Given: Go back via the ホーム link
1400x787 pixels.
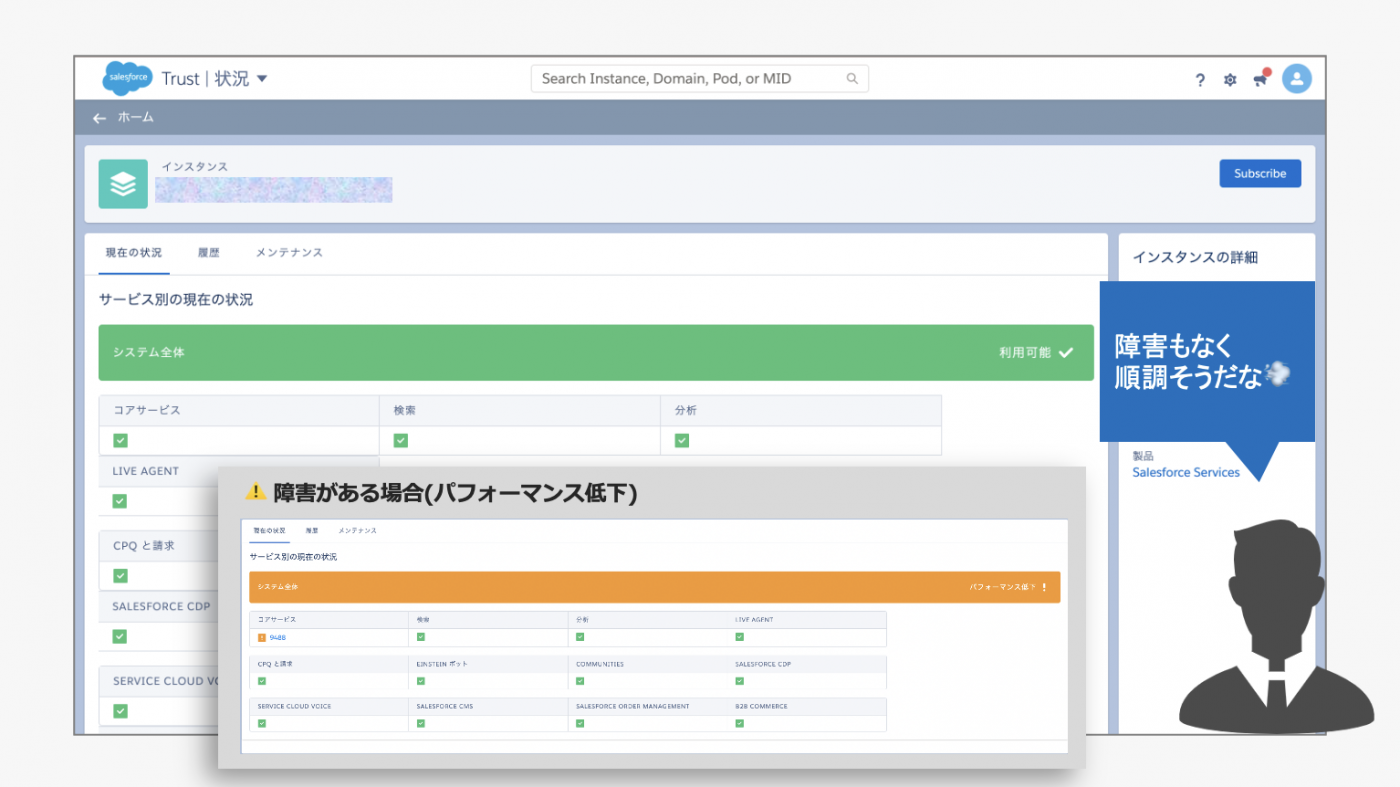Looking at the screenshot, I should (136, 118).
